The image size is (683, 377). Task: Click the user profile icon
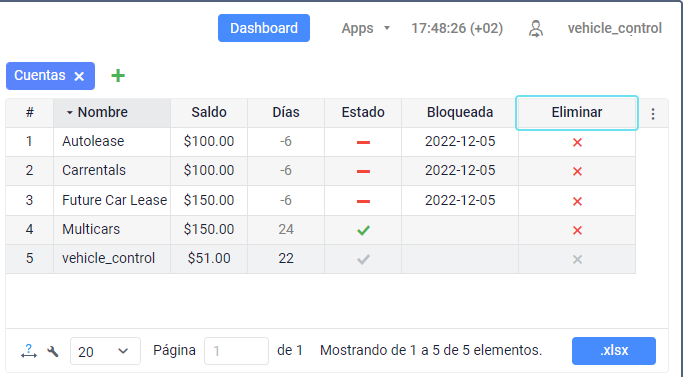536,29
